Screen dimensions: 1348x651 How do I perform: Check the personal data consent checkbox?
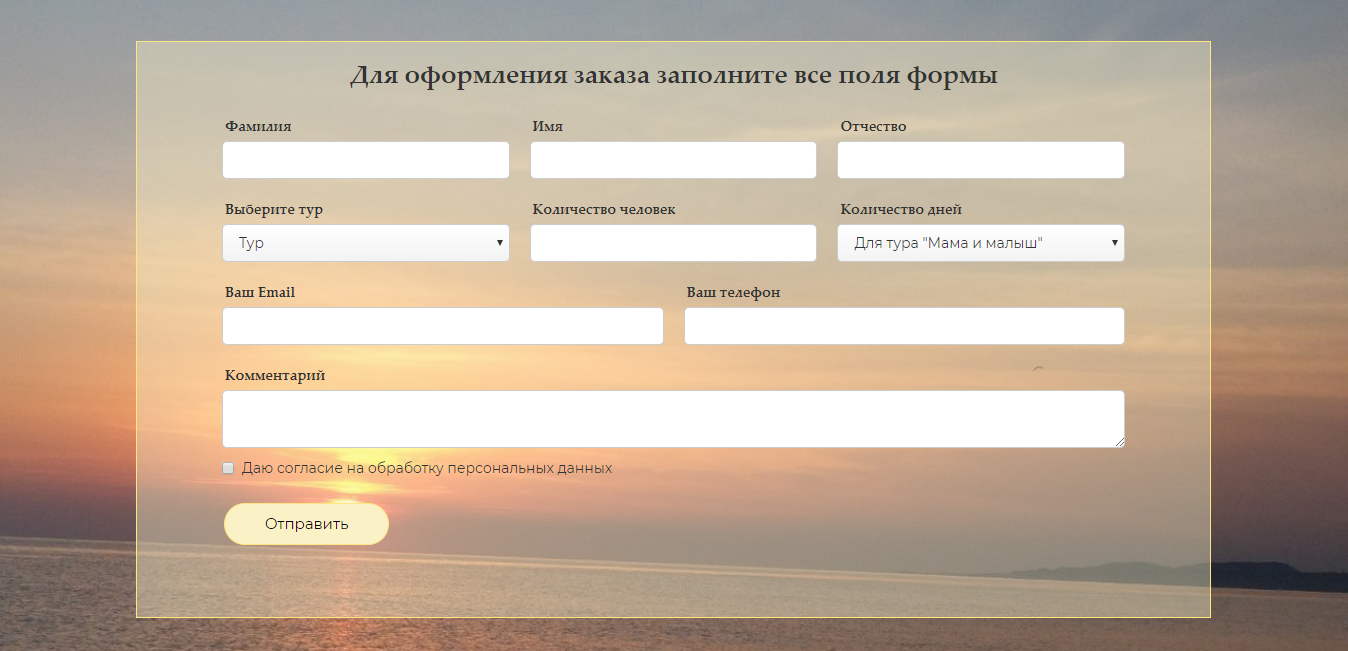click(228, 468)
